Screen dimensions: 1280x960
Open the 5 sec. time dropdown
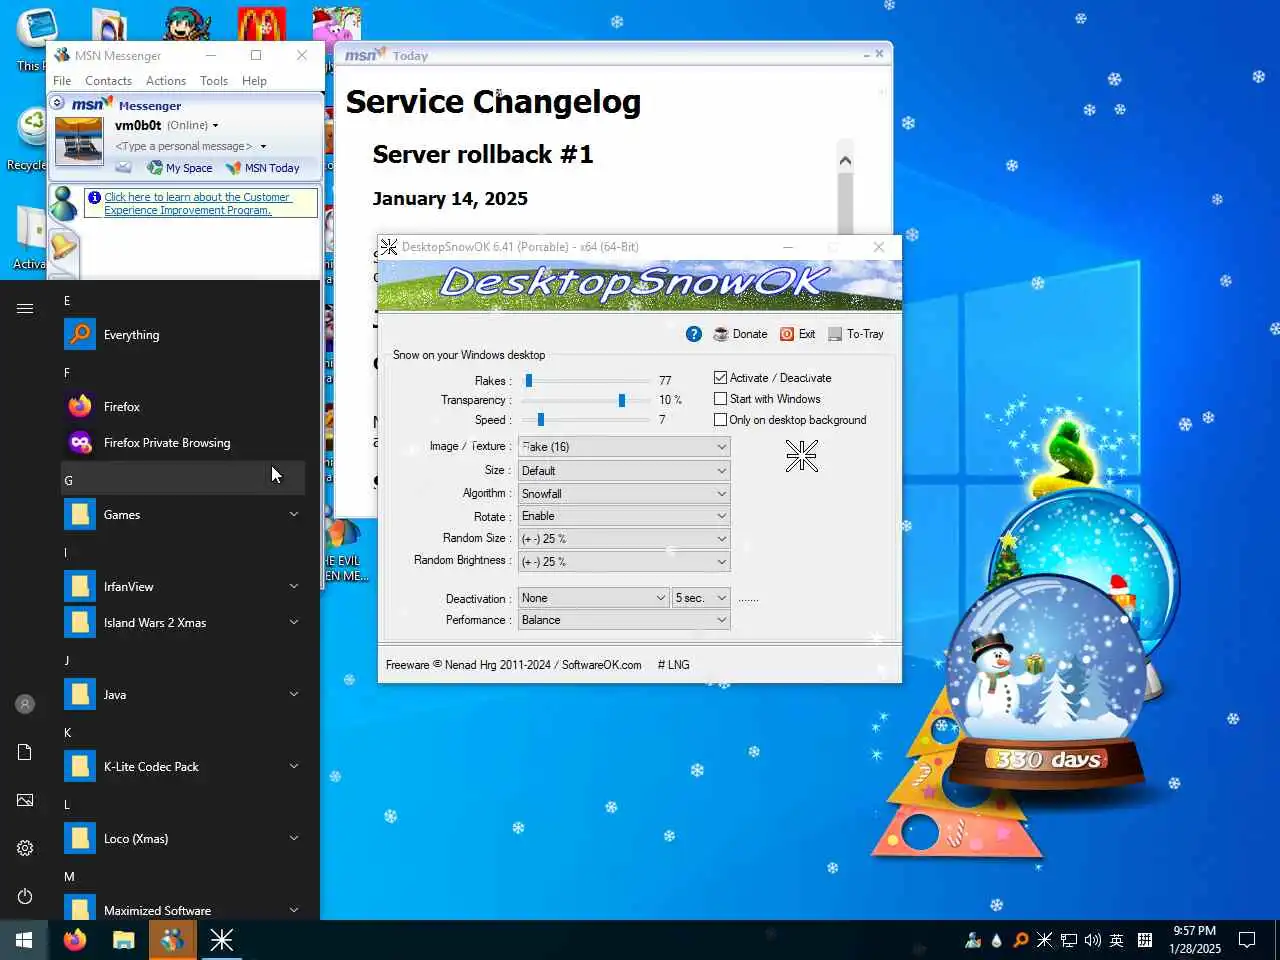(701, 598)
